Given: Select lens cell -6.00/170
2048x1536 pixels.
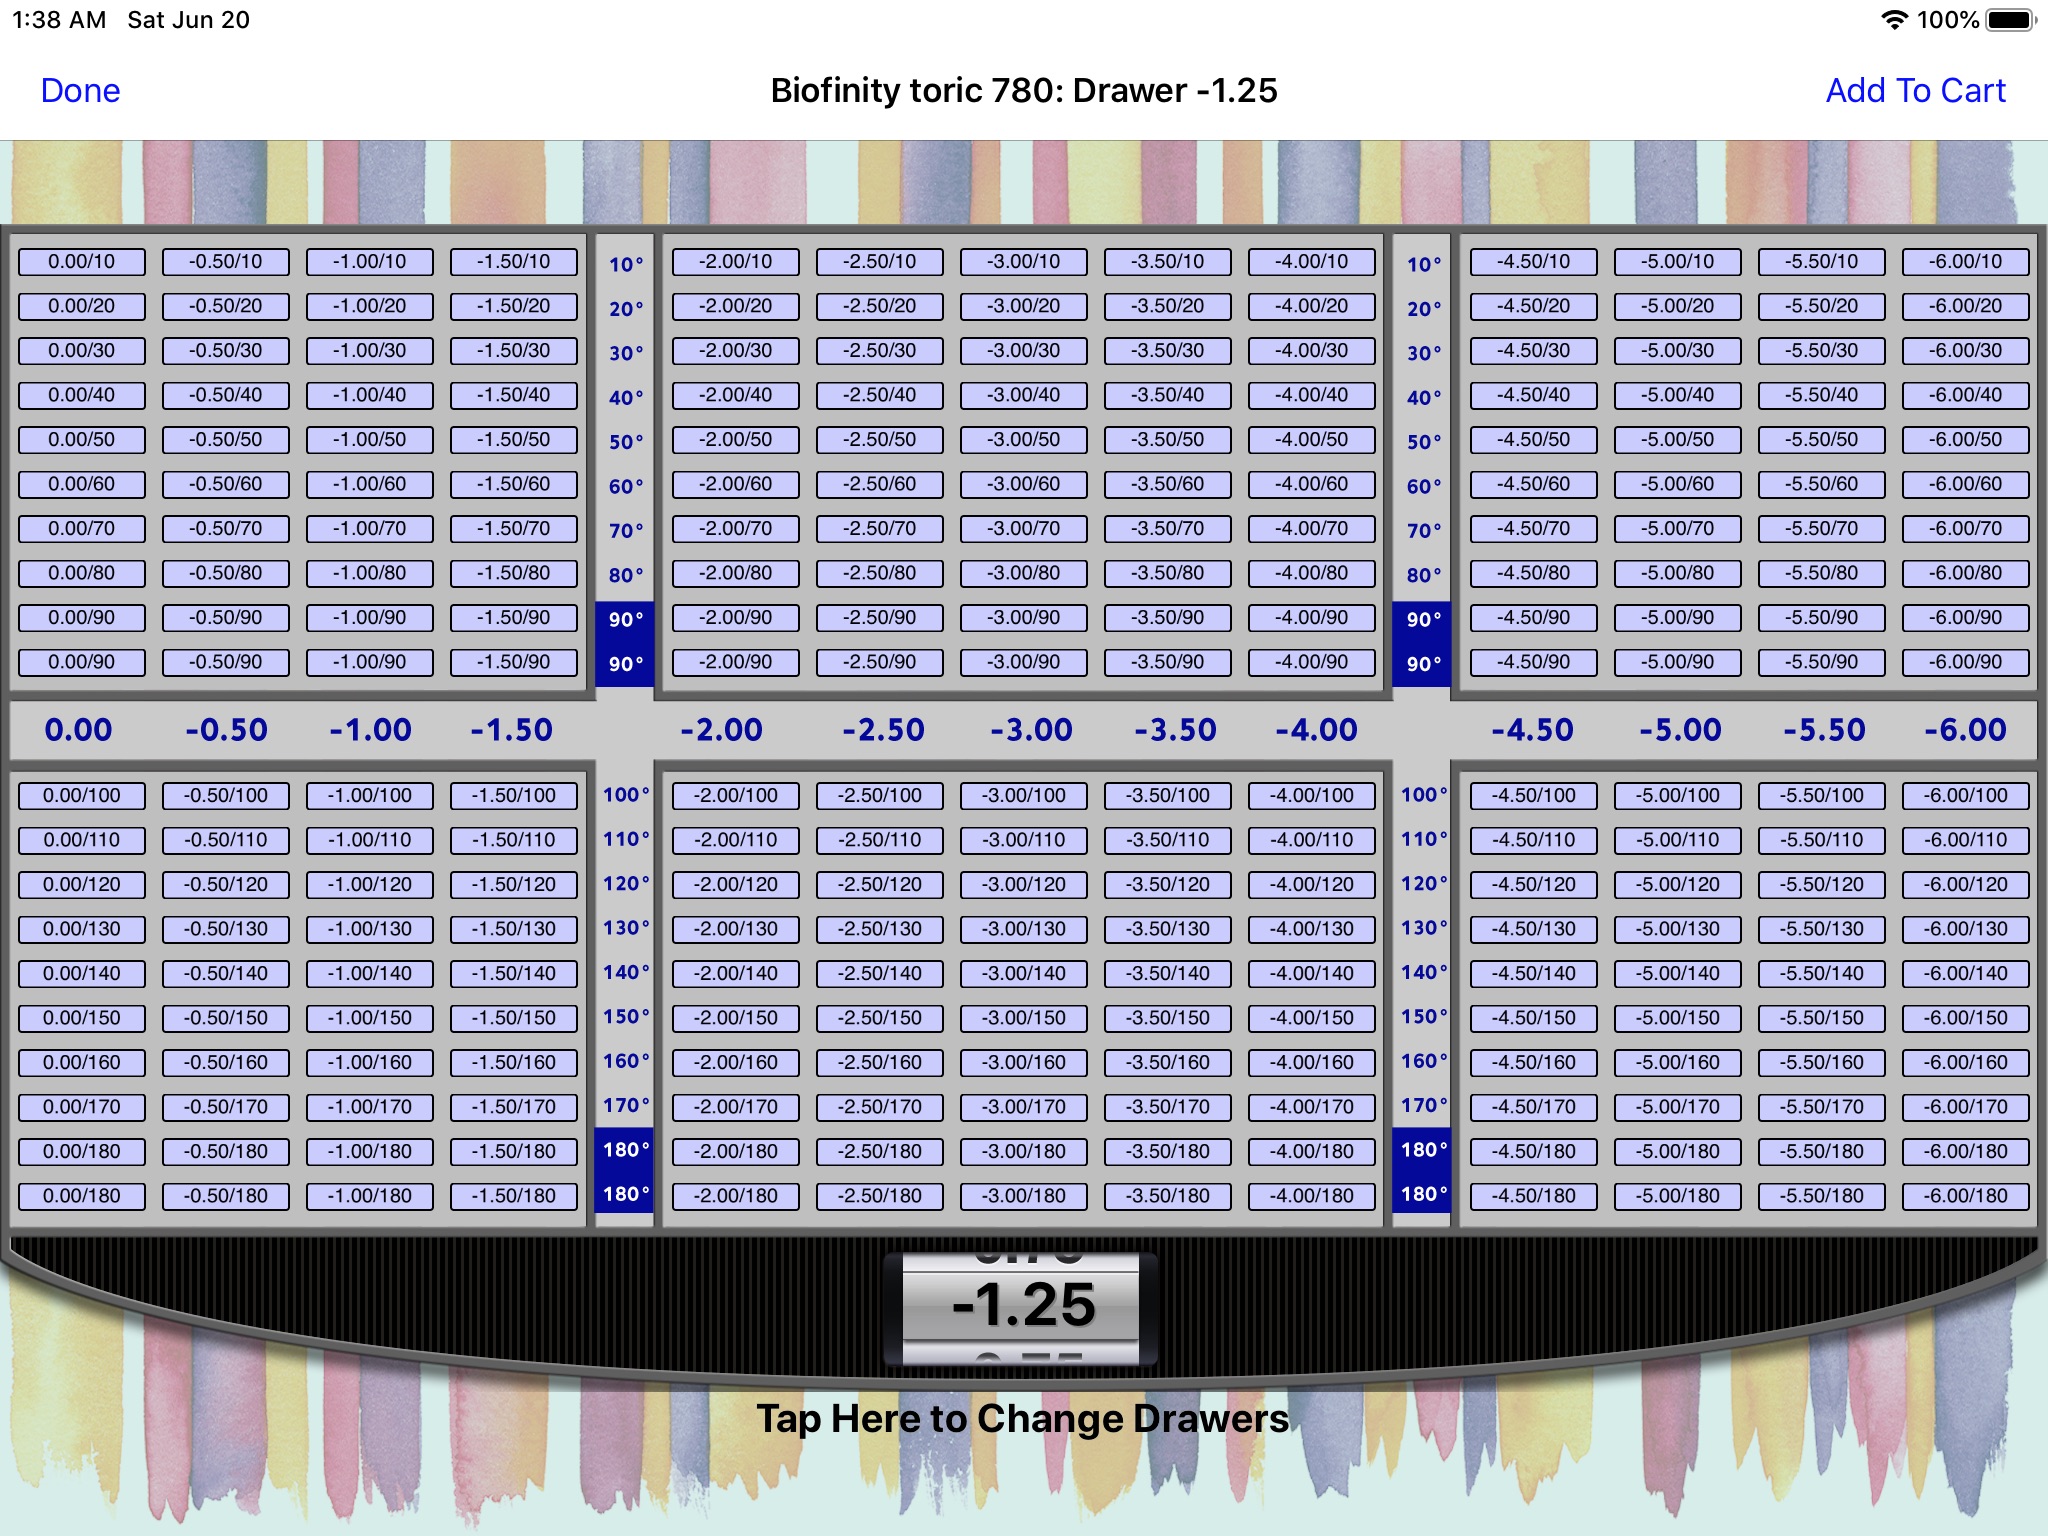Looking at the screenshot, I should pos(1966,1107).
